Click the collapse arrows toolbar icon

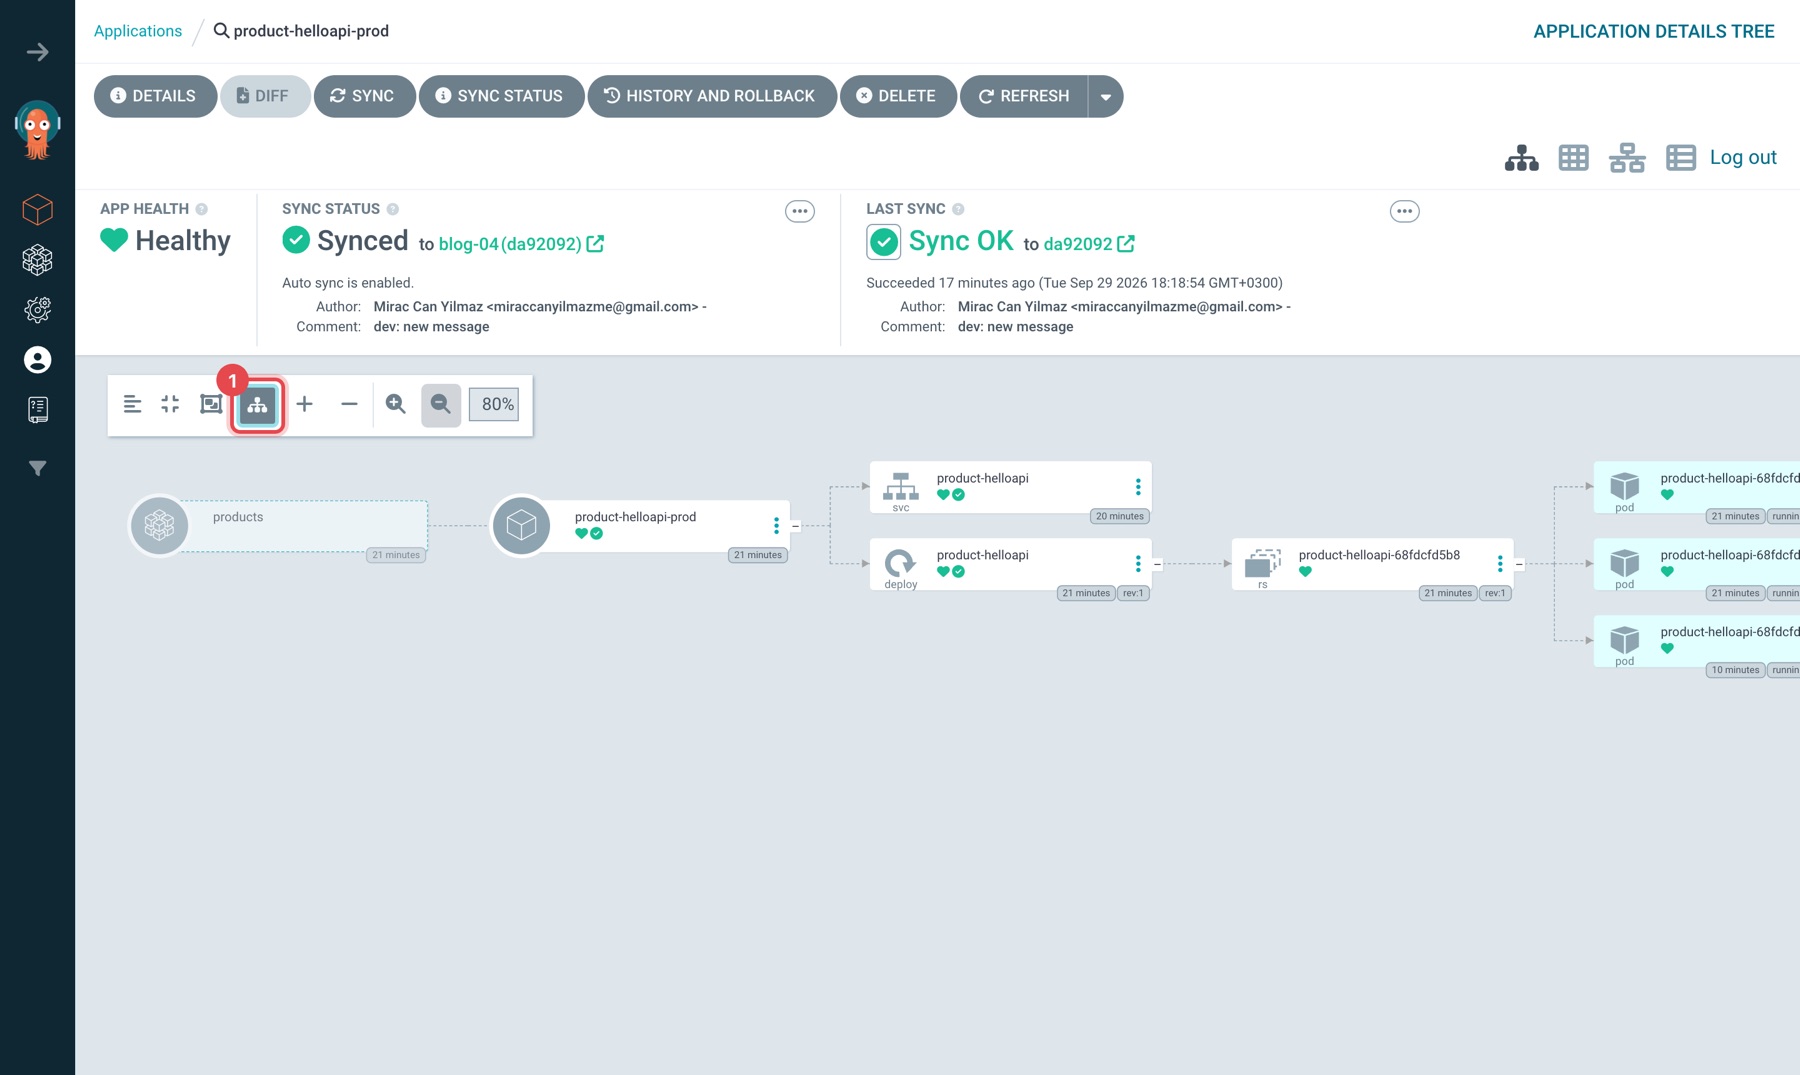(170, 404)
